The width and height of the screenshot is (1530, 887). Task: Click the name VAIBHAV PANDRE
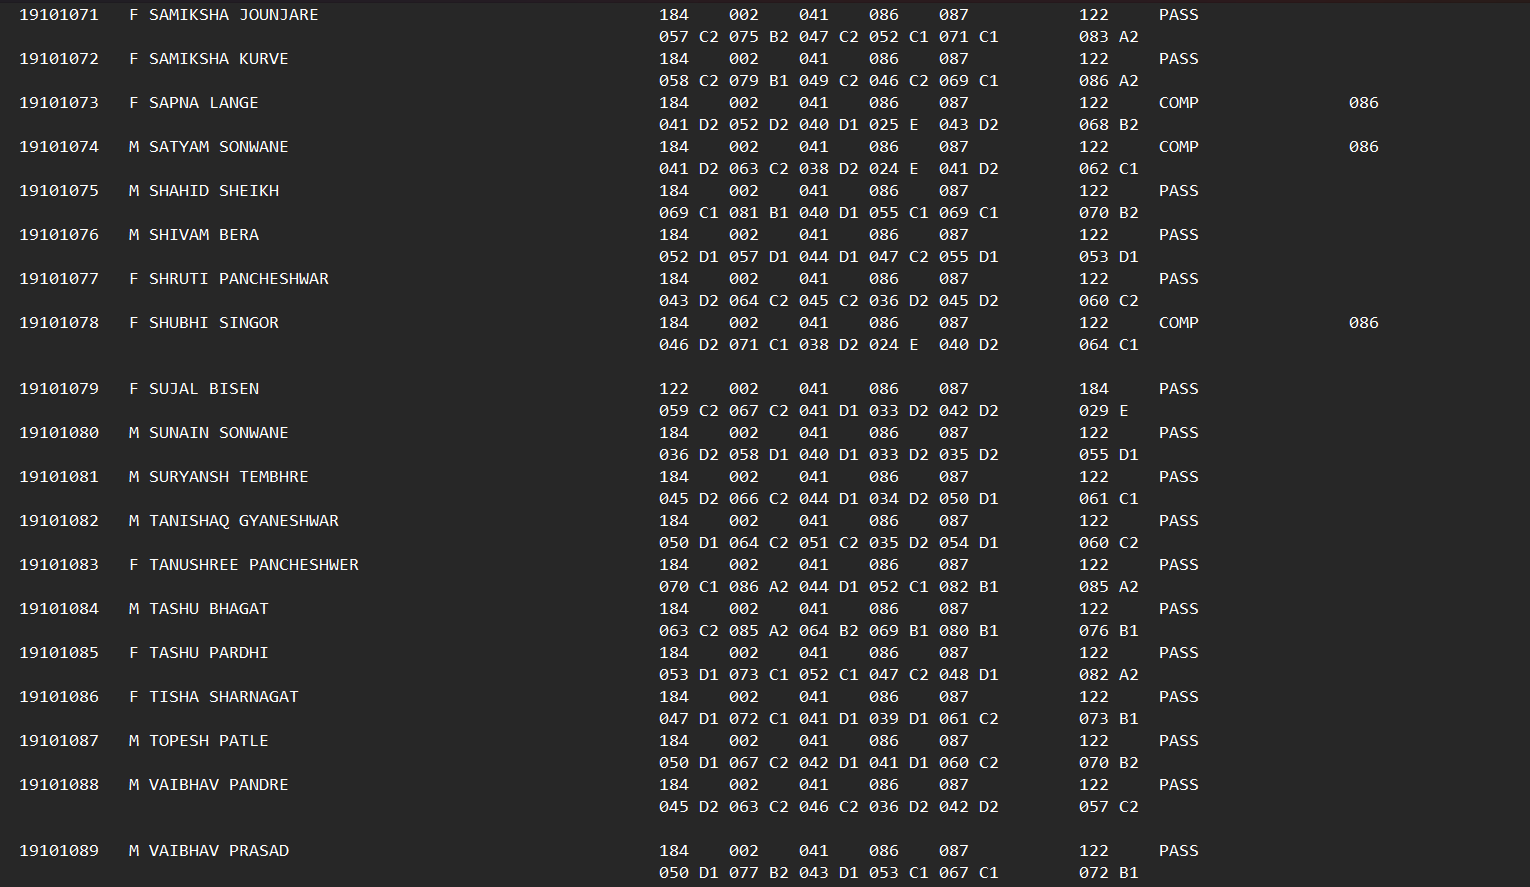pos(218,785)
